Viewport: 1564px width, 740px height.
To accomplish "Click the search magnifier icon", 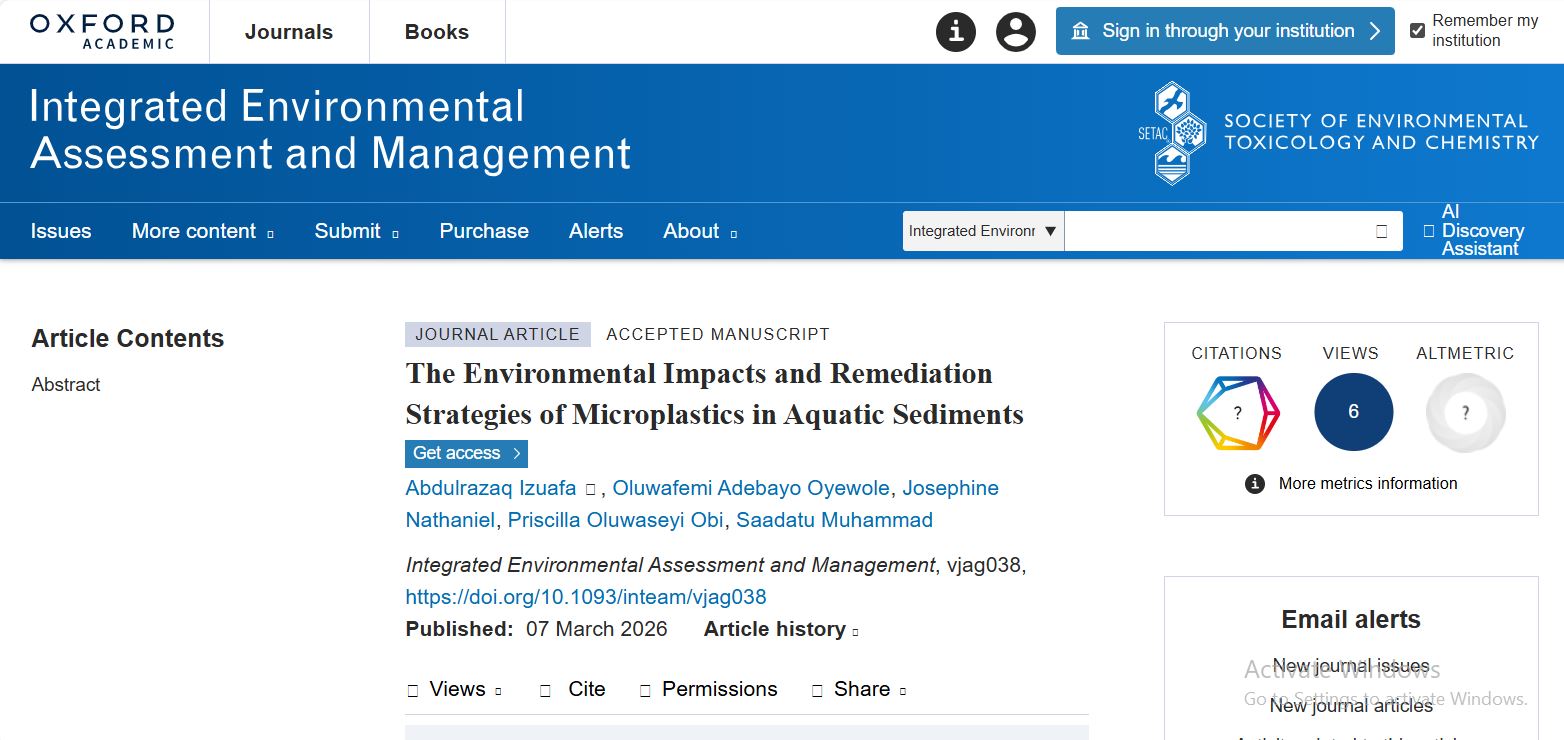I will point(1381,231).
